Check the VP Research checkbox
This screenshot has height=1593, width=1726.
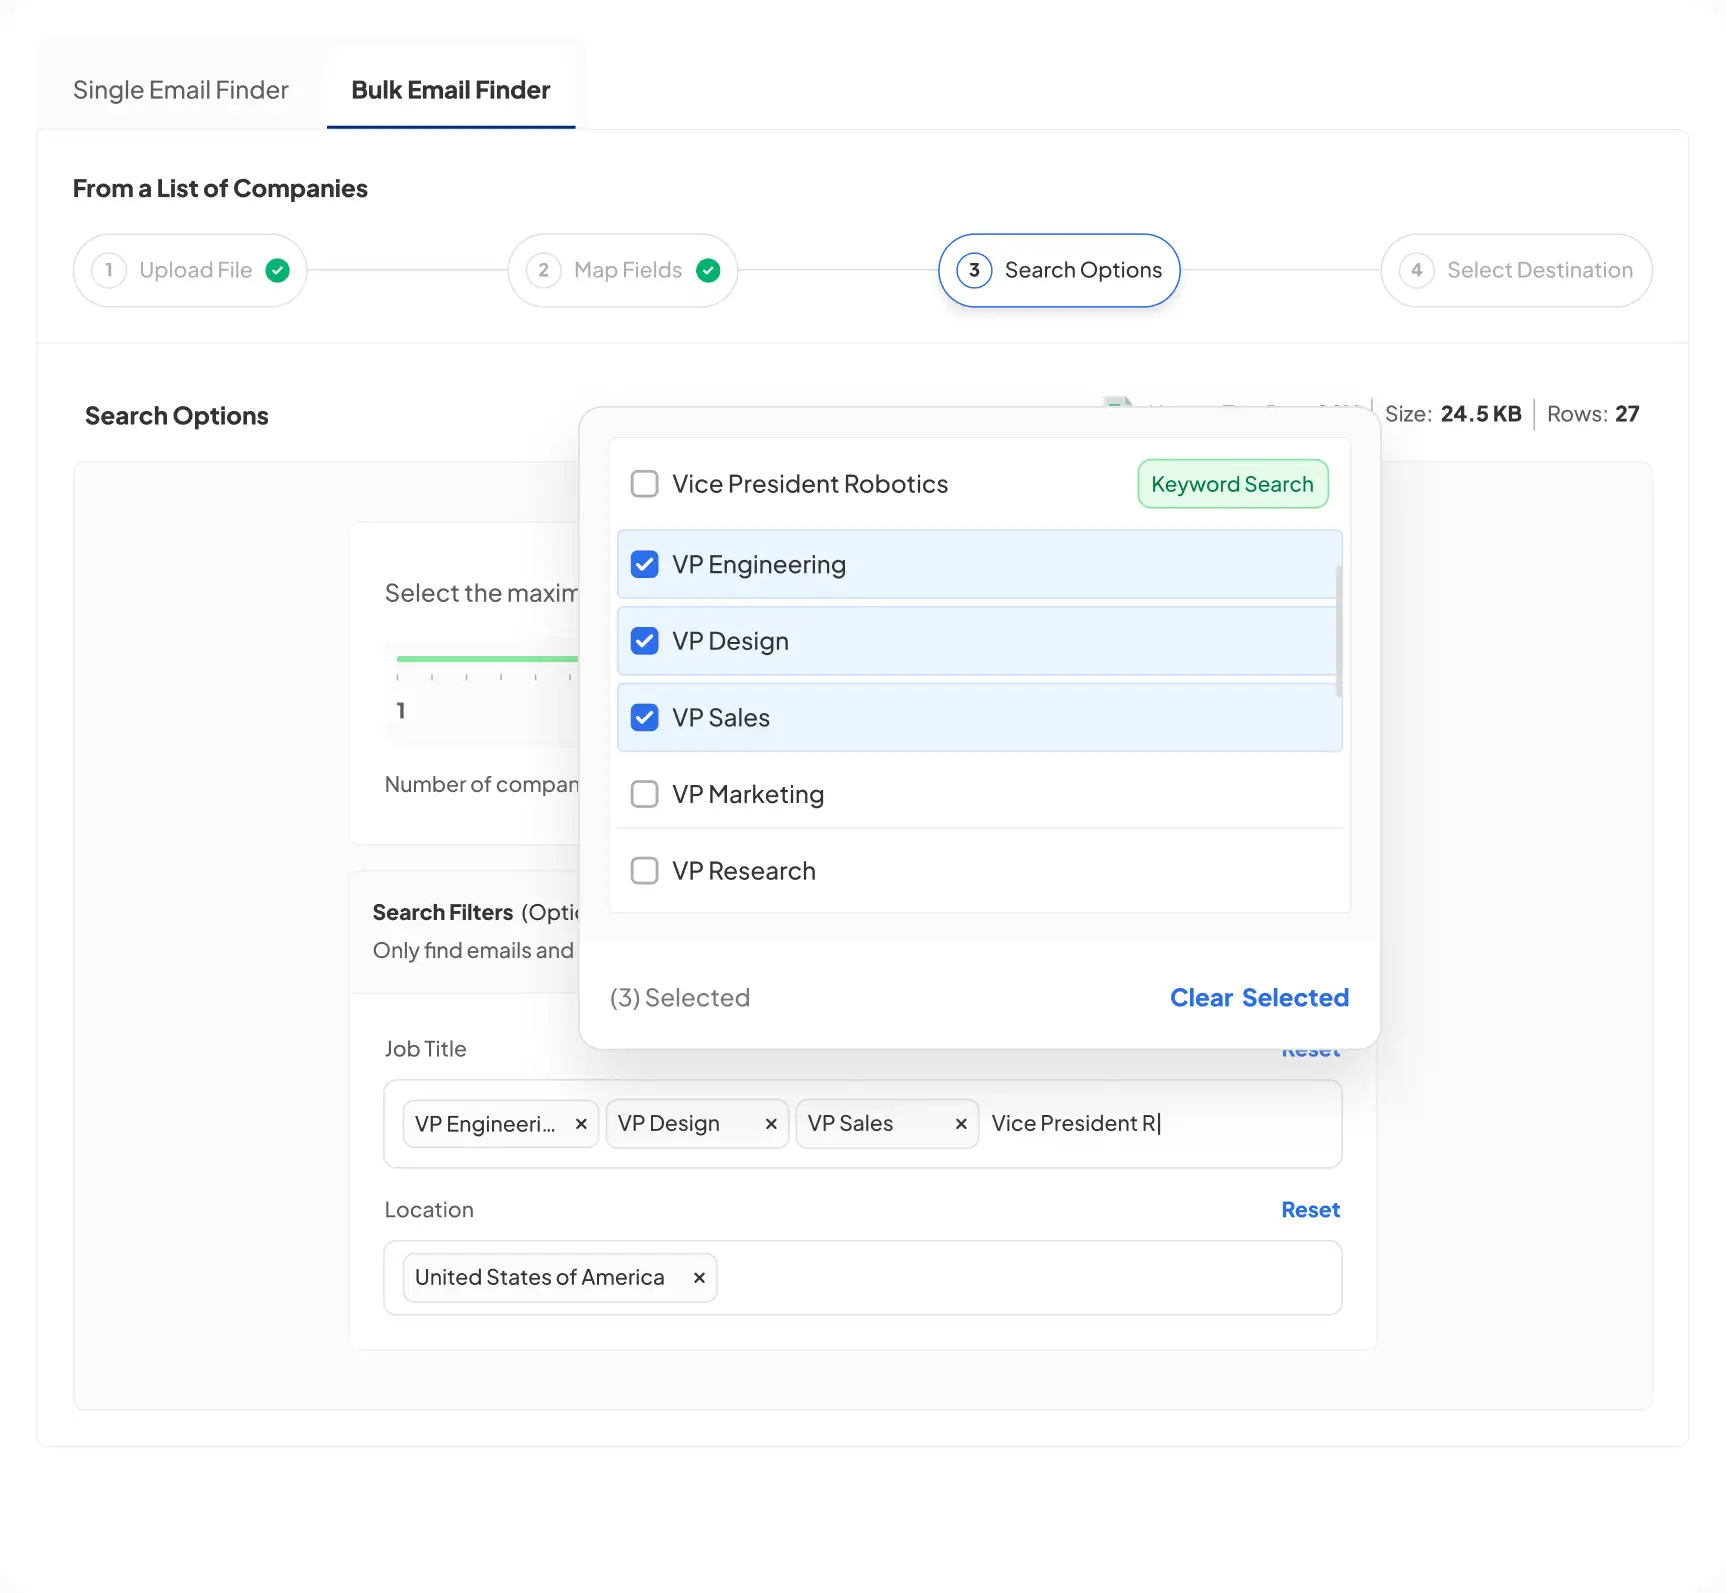pyautogui.click(x=644, y=870)
